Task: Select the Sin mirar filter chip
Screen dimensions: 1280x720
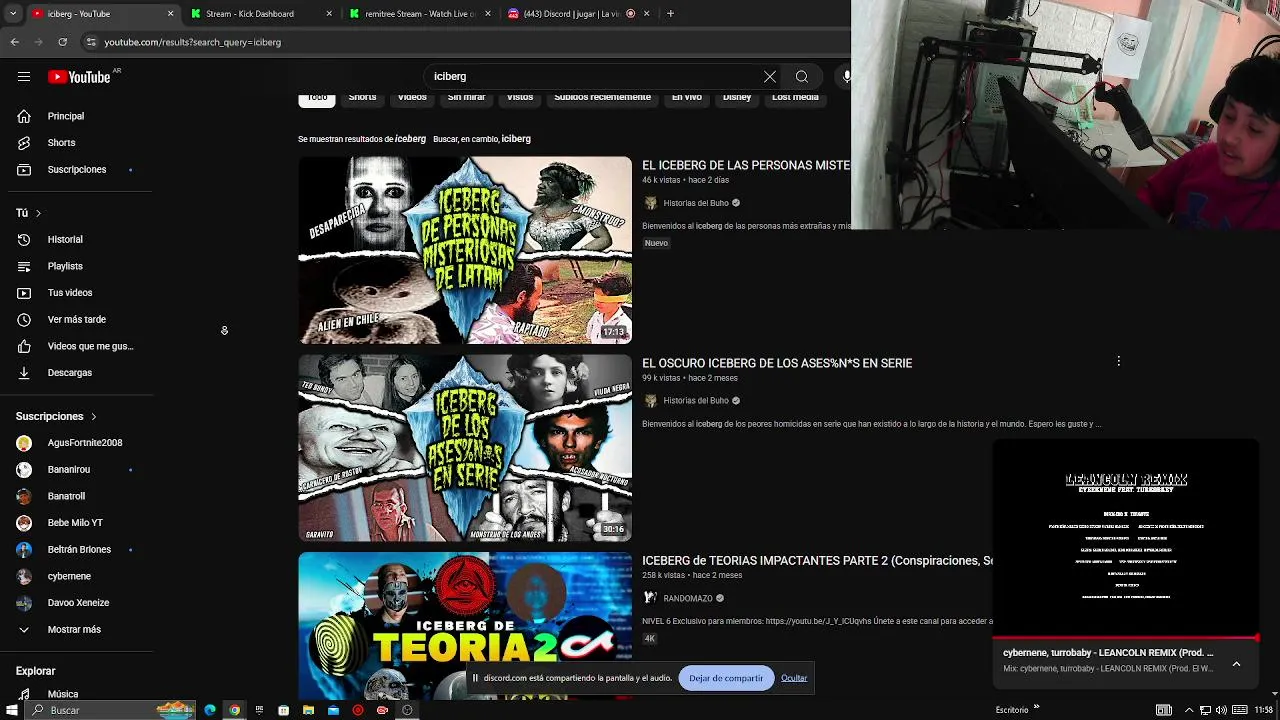Action: pos(466,98)
